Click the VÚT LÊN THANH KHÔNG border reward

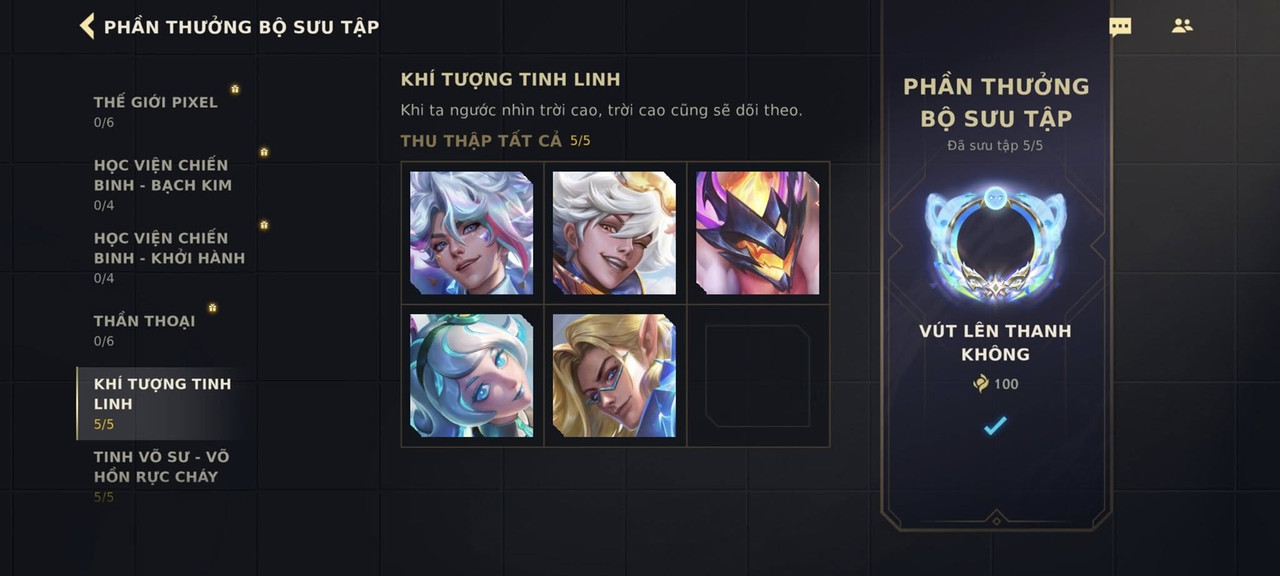995,244
